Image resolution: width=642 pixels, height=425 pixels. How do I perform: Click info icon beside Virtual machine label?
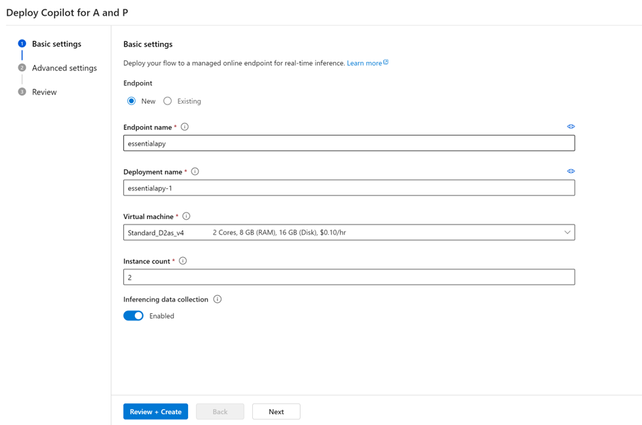coord(187,216)
